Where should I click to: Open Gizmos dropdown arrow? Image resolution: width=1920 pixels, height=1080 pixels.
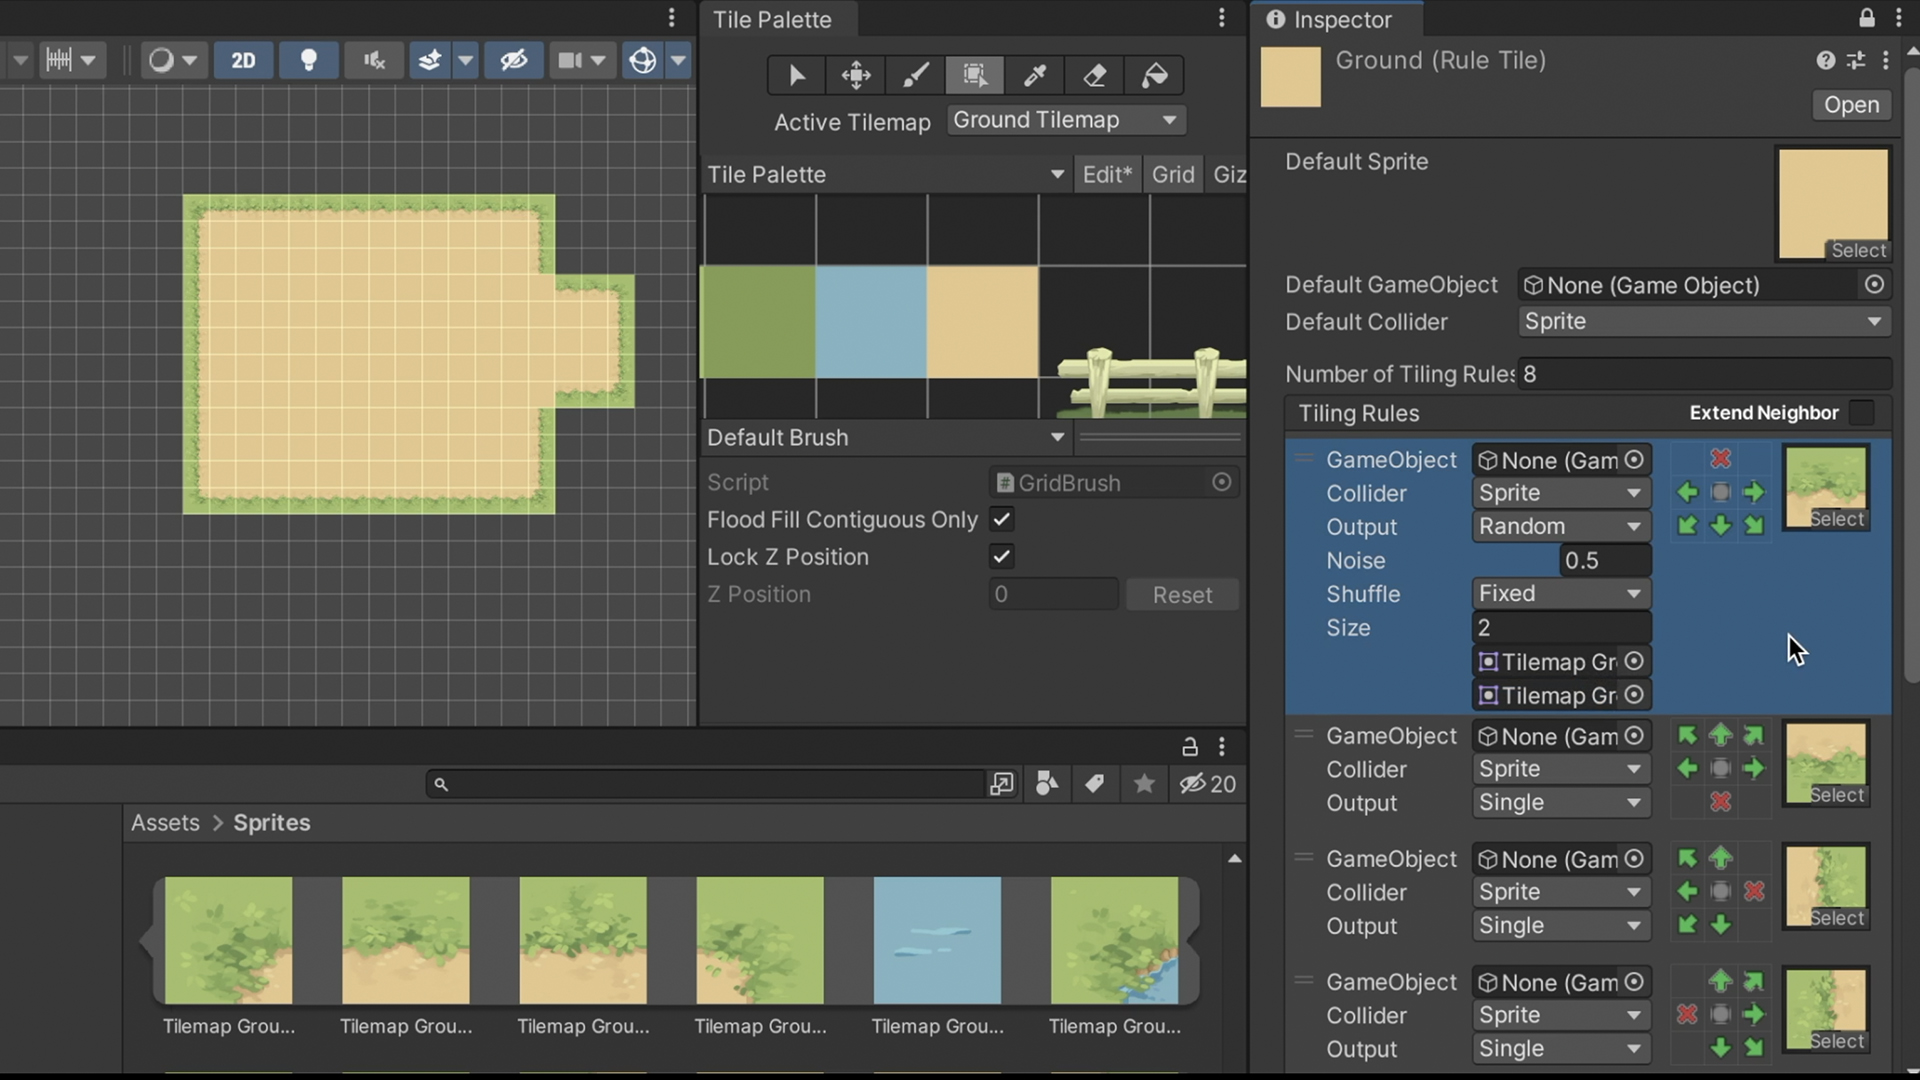pyautogui.click(x=678, y=61)
